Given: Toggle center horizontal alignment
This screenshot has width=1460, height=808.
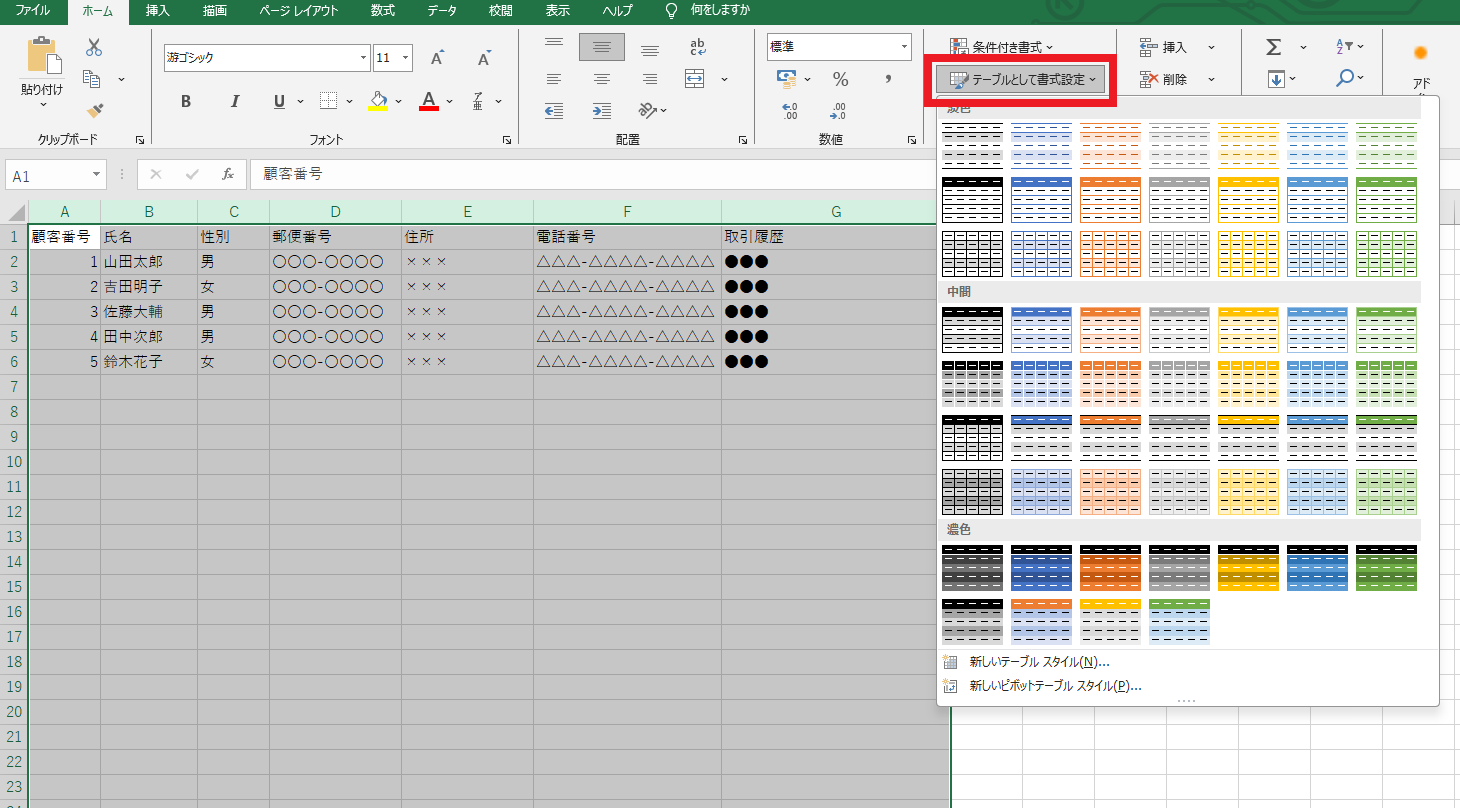Looking at the screenshot, I should (602, 79).
